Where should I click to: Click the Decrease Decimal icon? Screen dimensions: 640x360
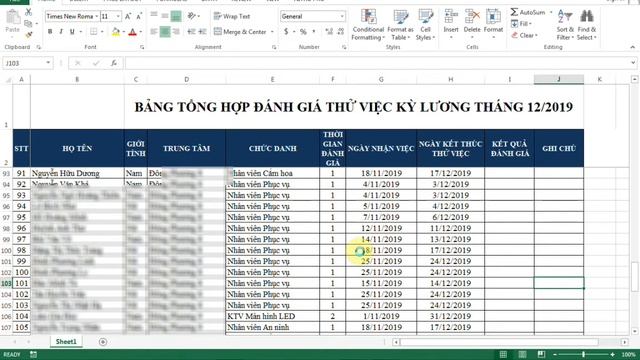341,31
